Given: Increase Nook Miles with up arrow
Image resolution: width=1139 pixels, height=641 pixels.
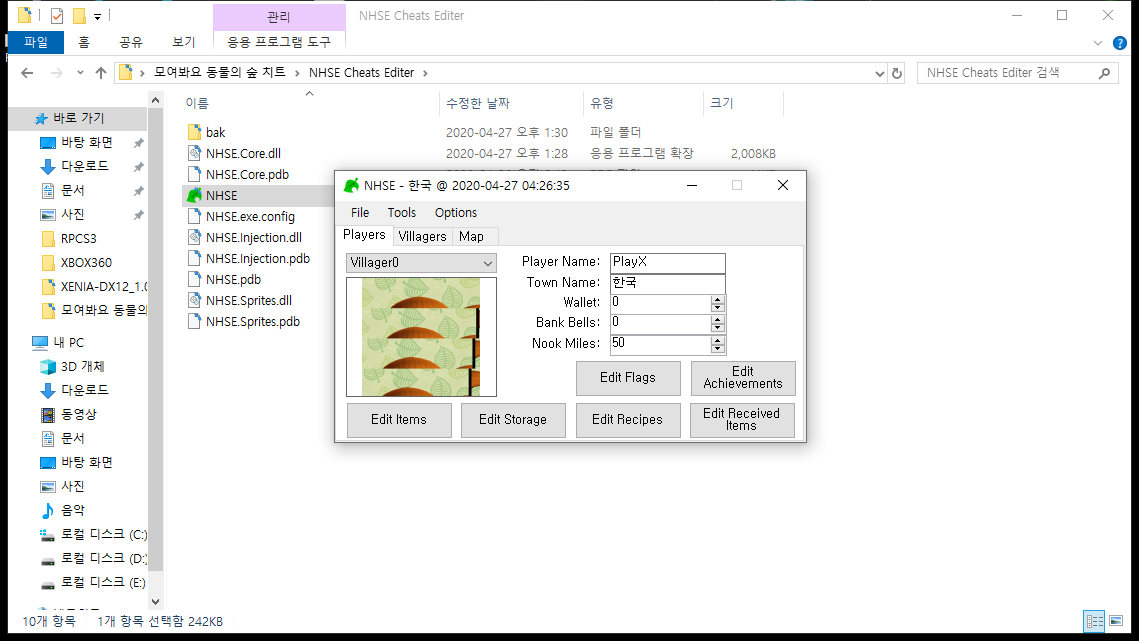Looking at the screenshot, I should [x=718, y=340].
